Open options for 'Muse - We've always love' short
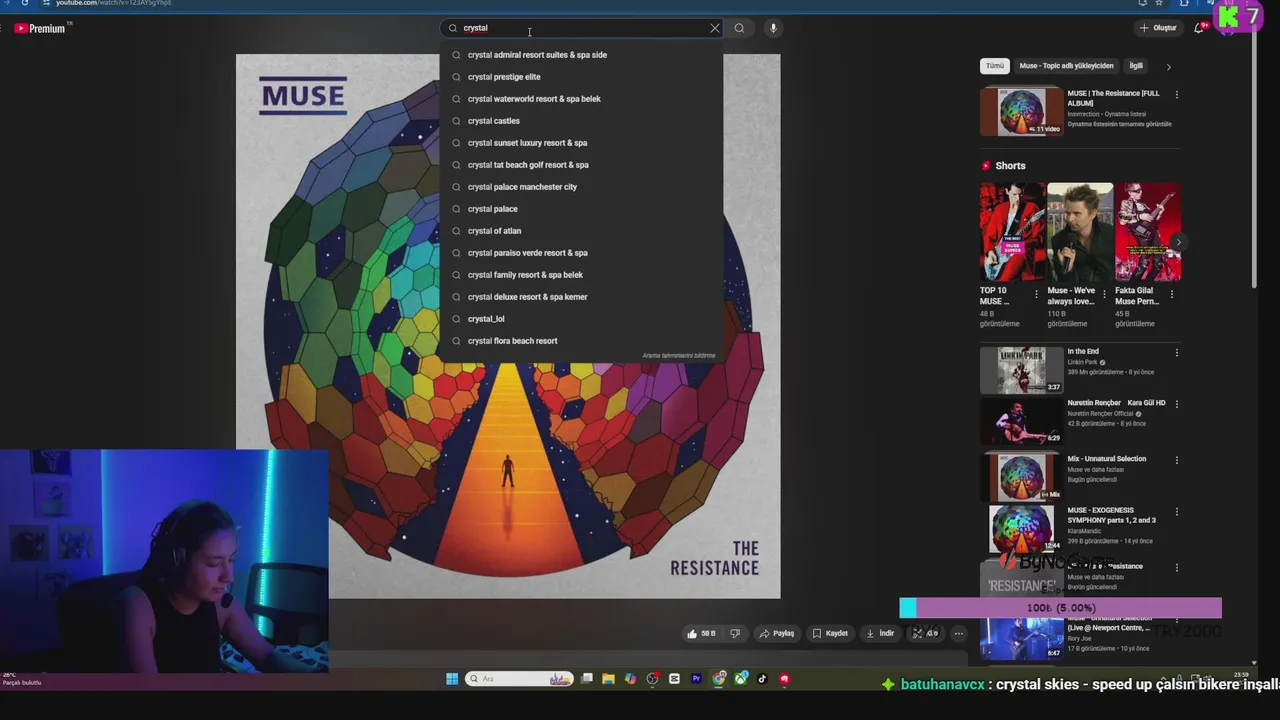 point(1105,295)
